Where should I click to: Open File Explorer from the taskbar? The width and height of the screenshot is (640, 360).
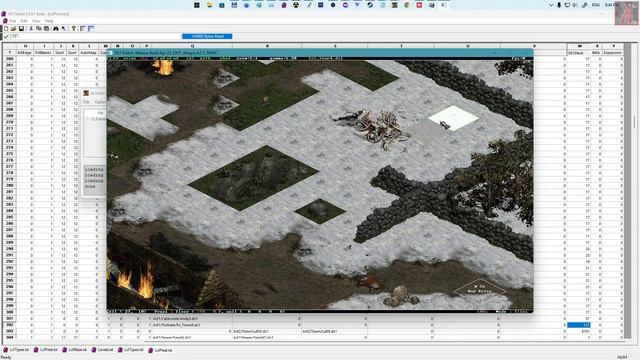click(209, 5)
